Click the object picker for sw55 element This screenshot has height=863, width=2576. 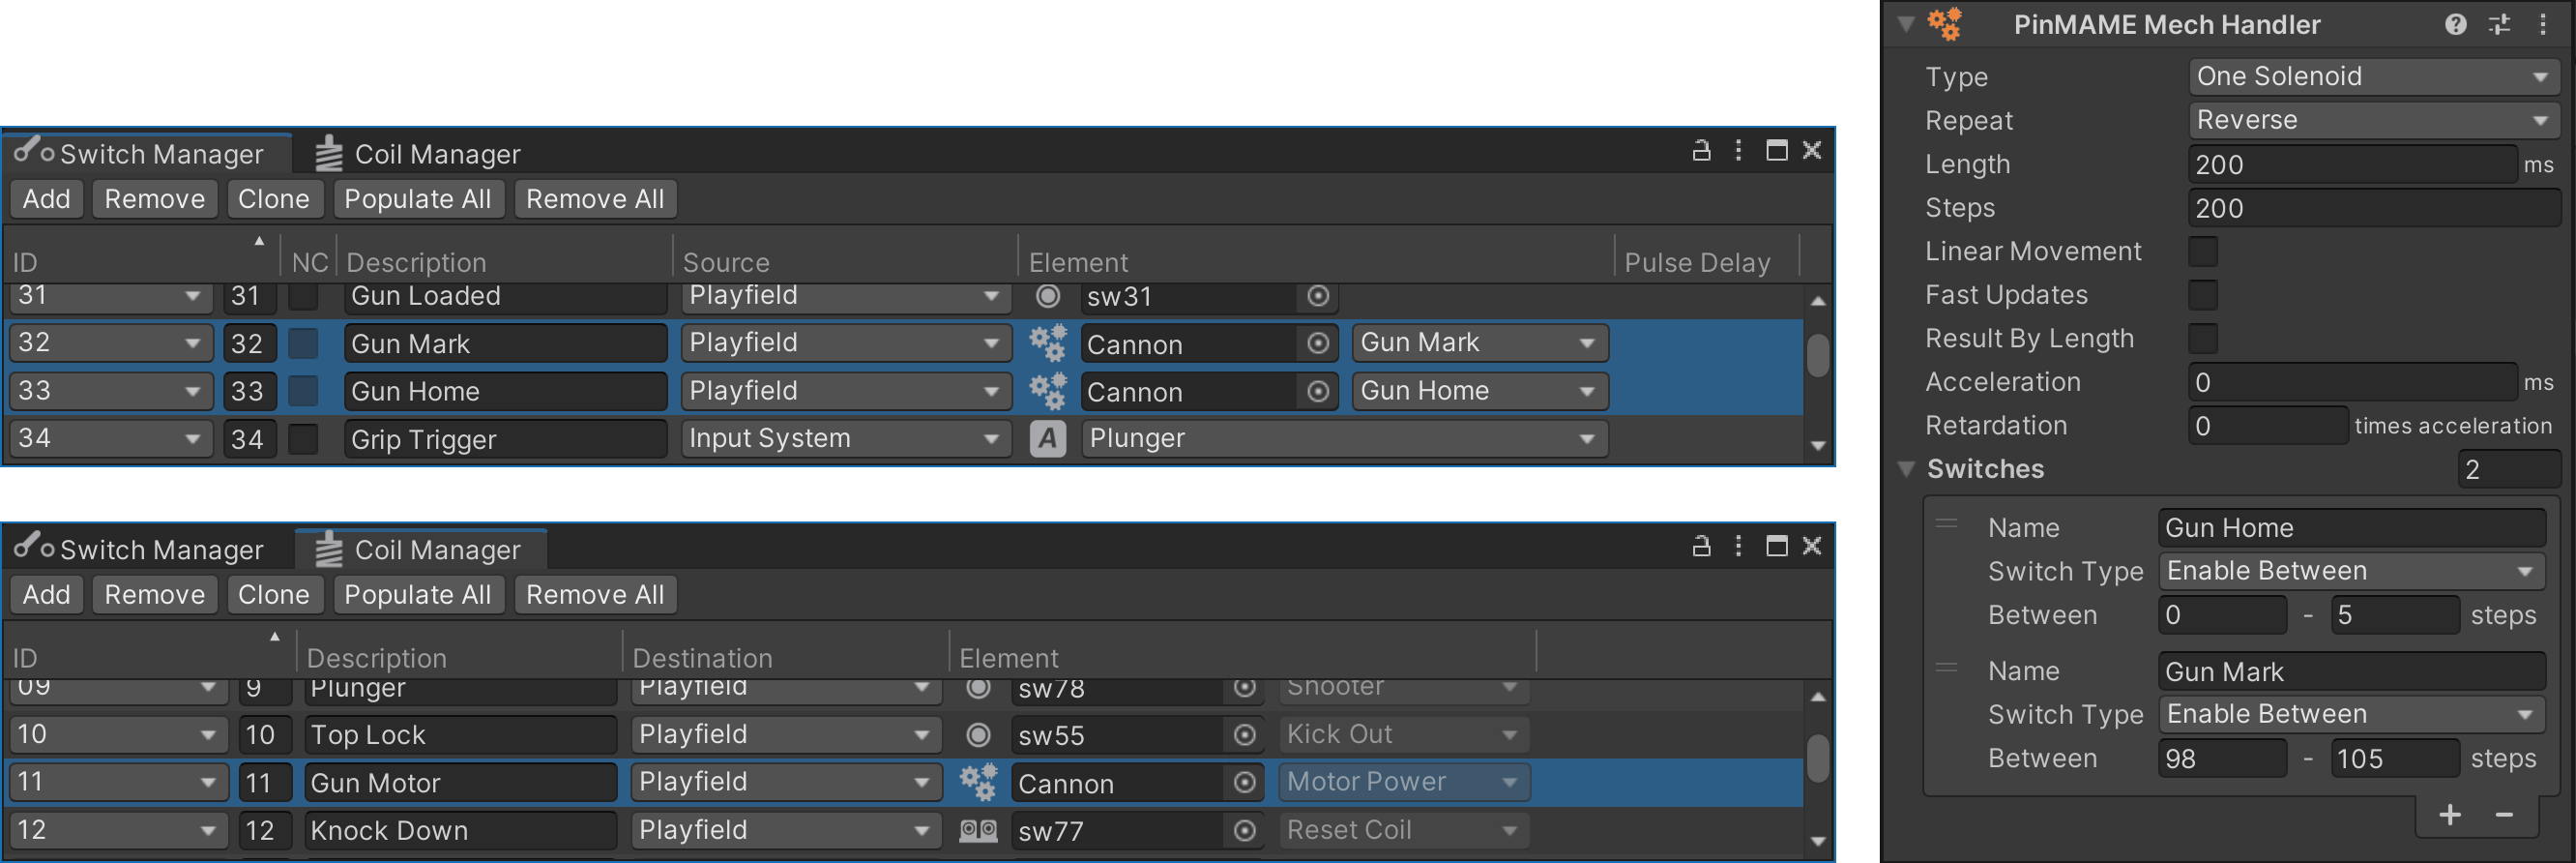coord(1244,735)
